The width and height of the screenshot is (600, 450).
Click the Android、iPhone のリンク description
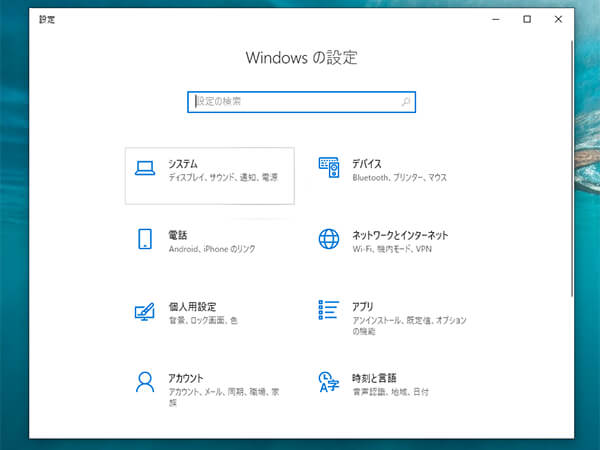[x=212, y=249]
